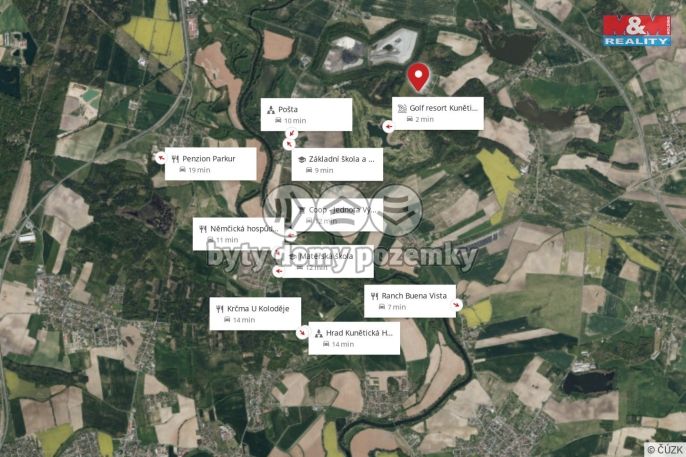Screen dimensions: 686x457
Task: Click the fork-and-knife icon on Němčická hospůdka
Action: [x=203, y=229]
